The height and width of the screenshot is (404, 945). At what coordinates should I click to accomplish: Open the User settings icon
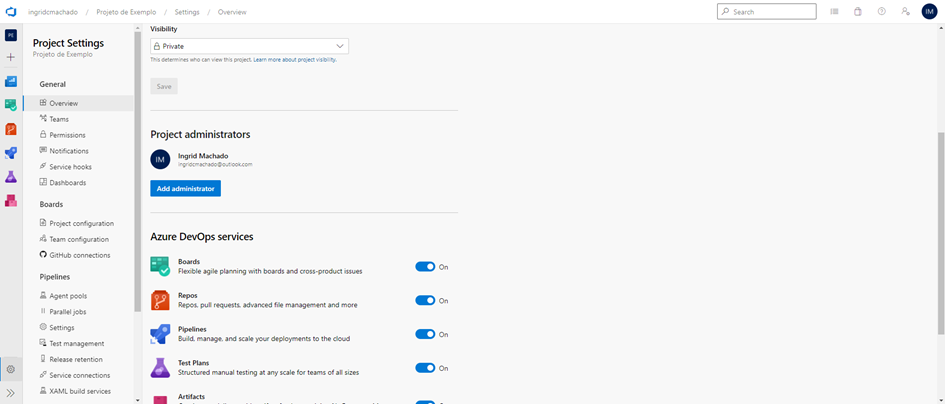pyautogui.click(x=905, y=11)
